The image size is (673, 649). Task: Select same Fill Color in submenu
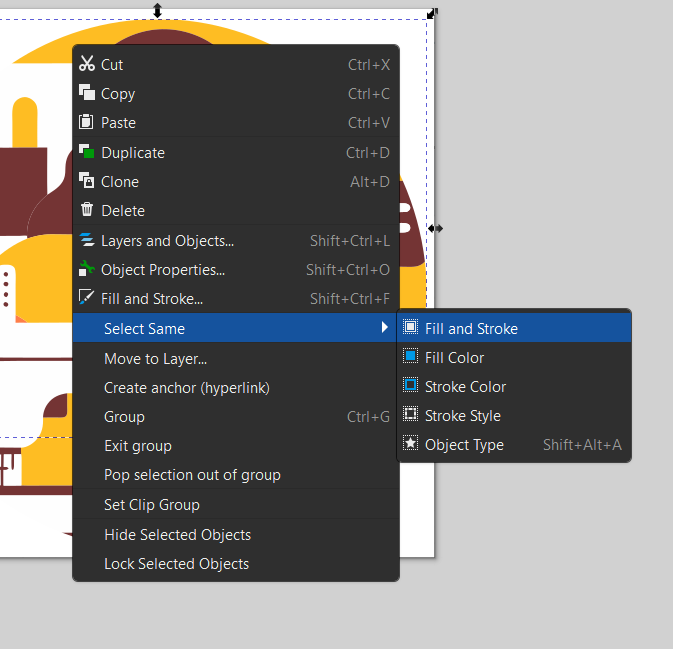pos(514,358)
